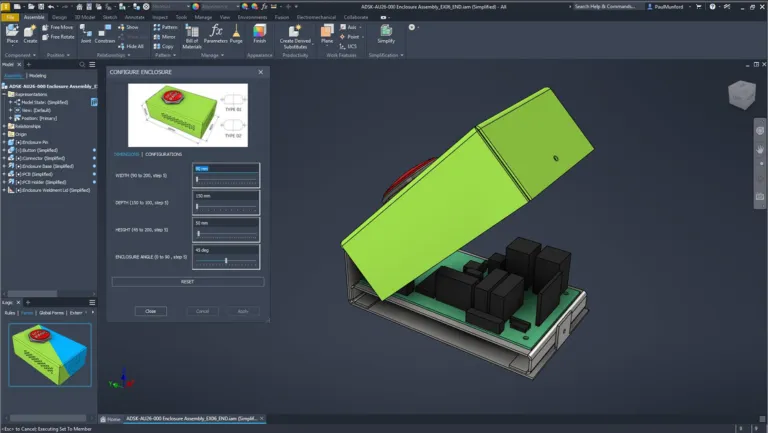Image resolution: width=768 pixels, height=433 pixels.
Task: Click the Cancel button in dialog
Action: [202, 311]
